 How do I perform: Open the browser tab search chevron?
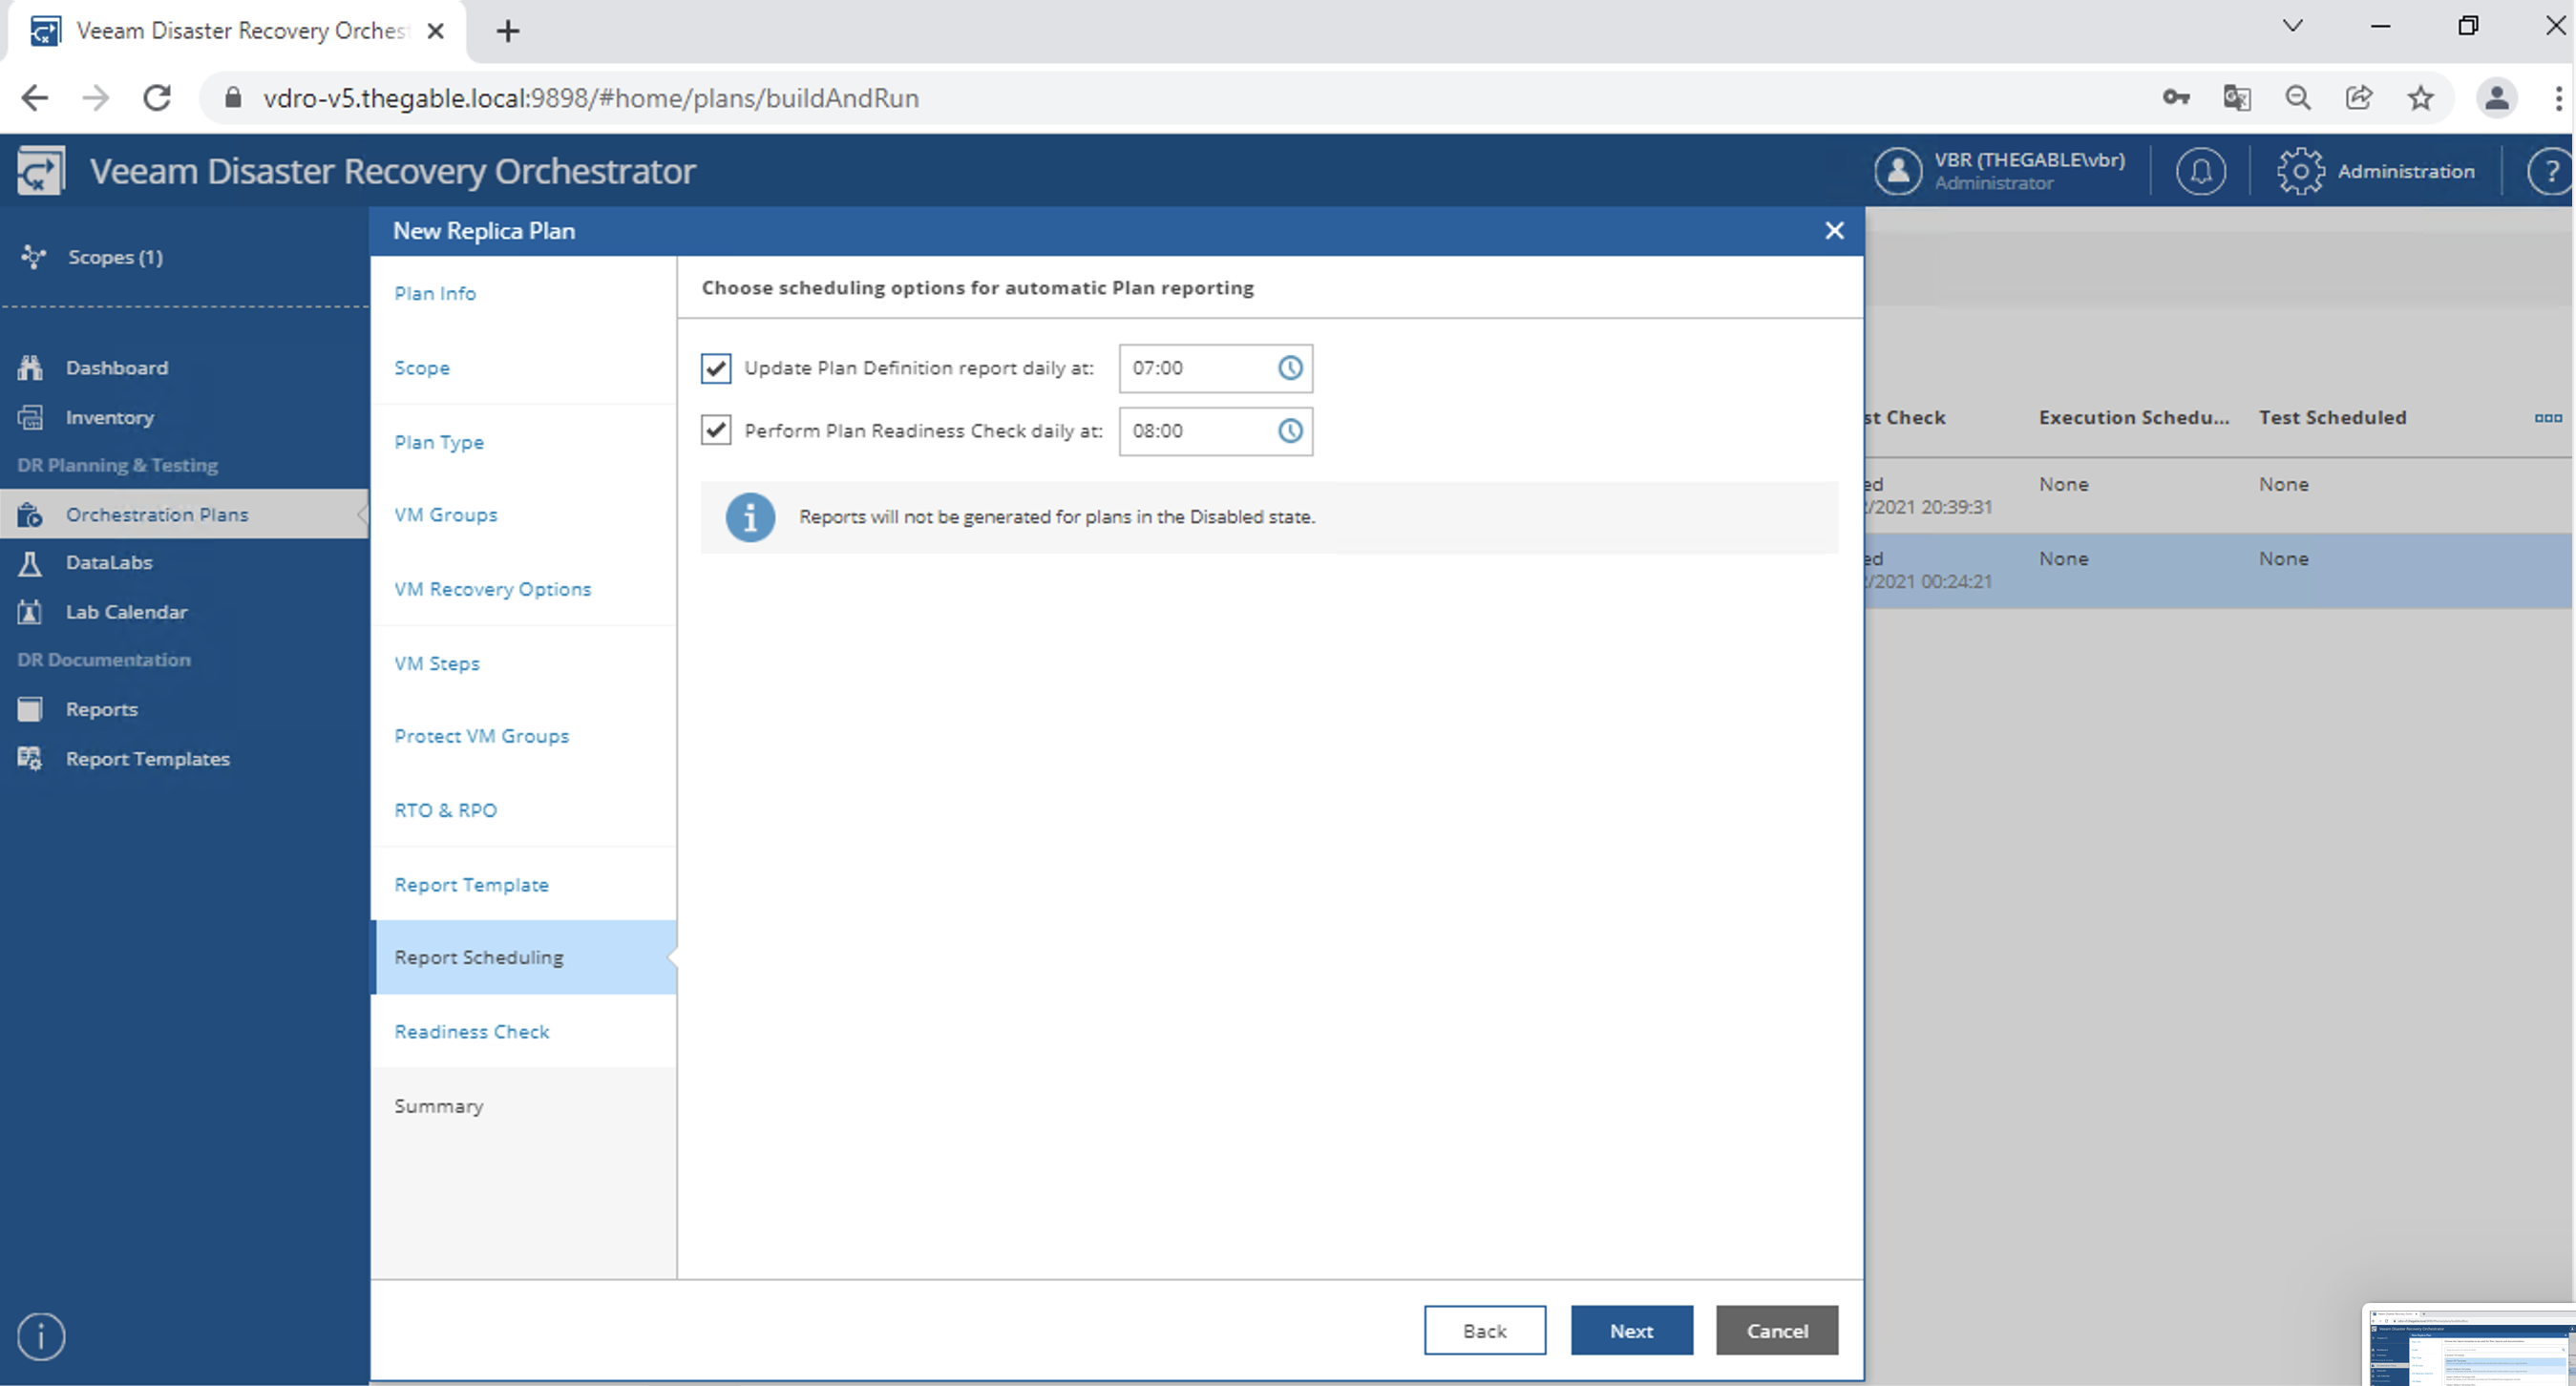click(2292, 26)
